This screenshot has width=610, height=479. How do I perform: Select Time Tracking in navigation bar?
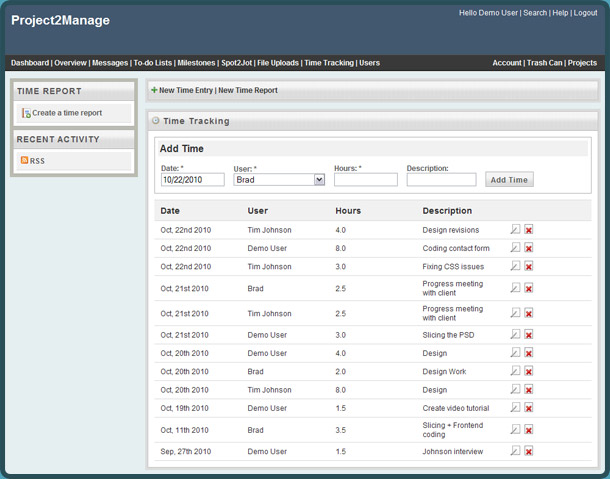(x=329, y=63)
